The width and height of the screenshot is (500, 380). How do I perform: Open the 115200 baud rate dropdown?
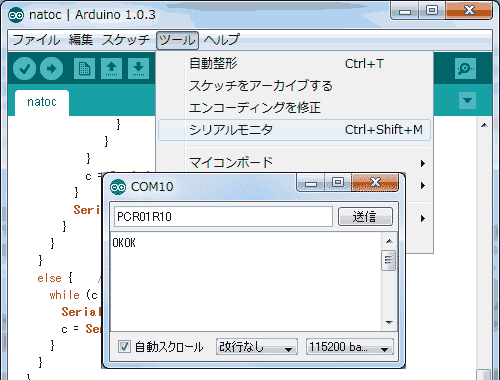[350, 347]
